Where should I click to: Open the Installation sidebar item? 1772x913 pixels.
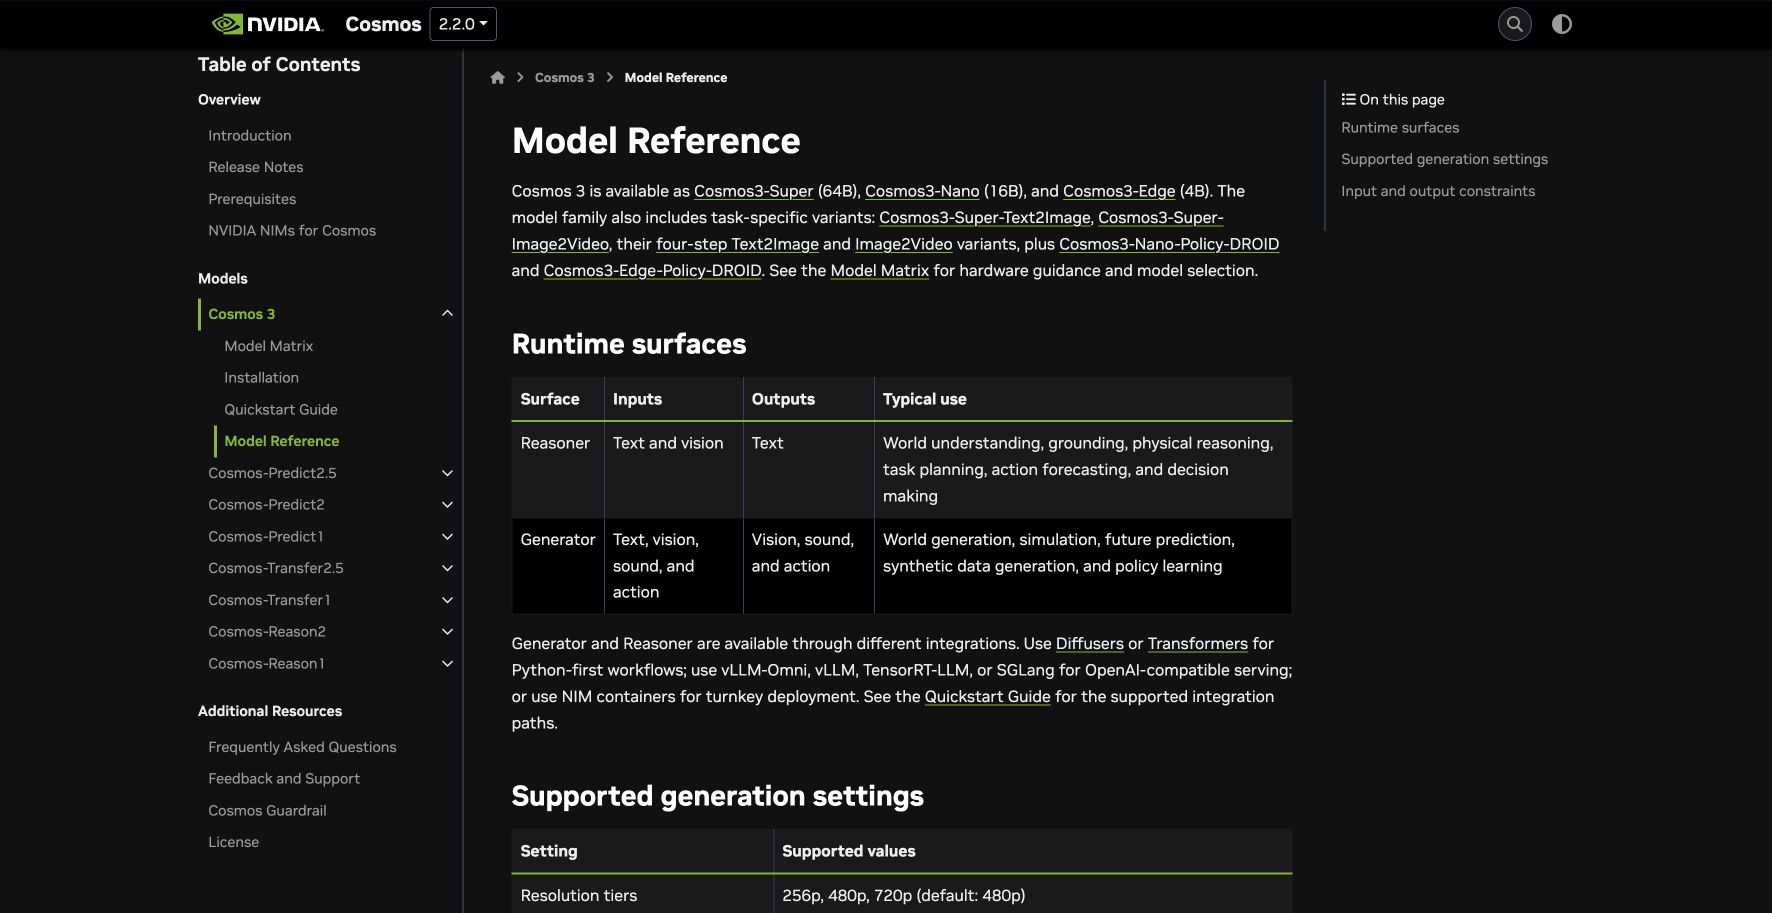click(x=261, y=377)
